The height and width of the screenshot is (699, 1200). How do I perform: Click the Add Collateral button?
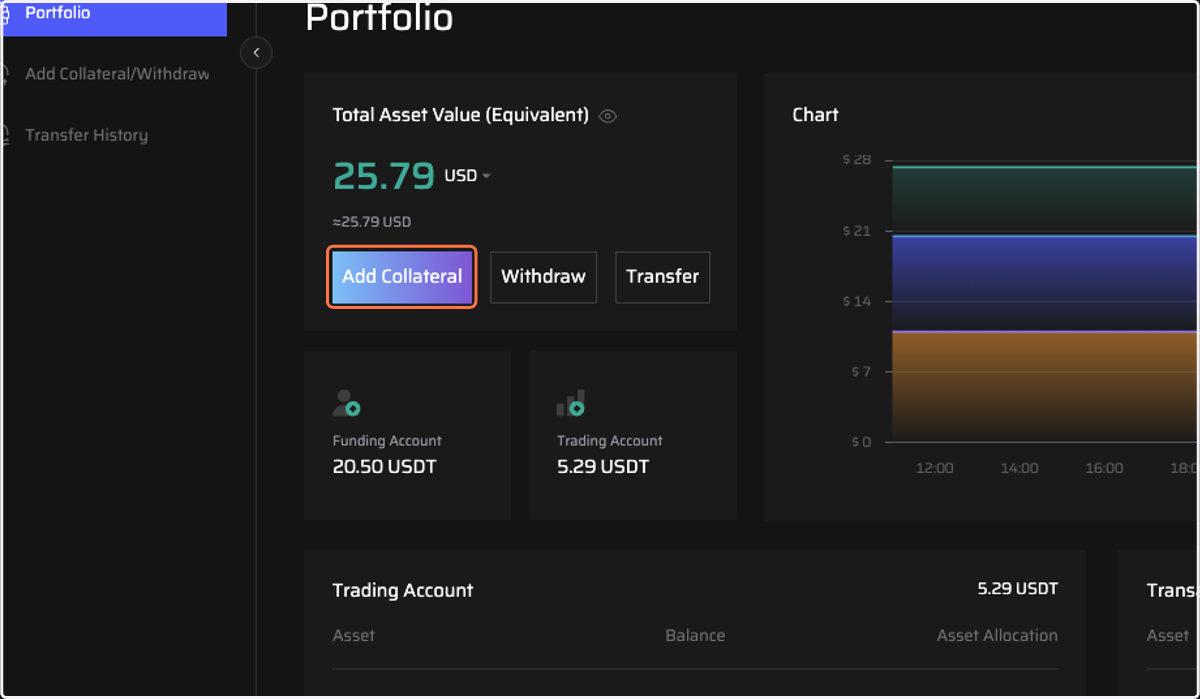402,277
